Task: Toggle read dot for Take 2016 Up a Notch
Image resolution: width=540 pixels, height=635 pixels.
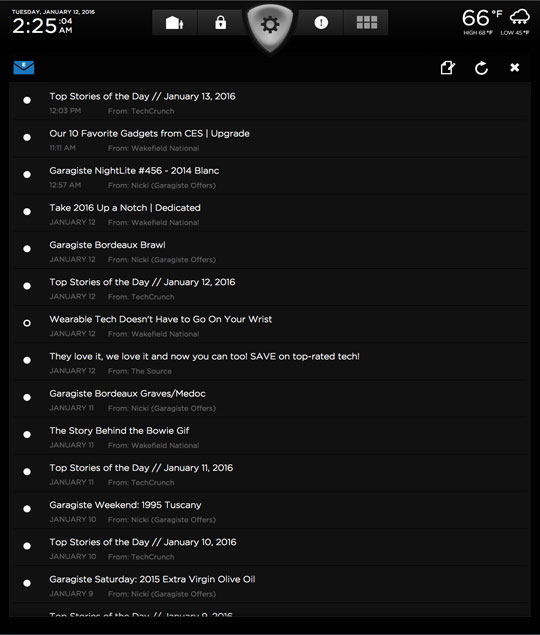Action: 27,211
